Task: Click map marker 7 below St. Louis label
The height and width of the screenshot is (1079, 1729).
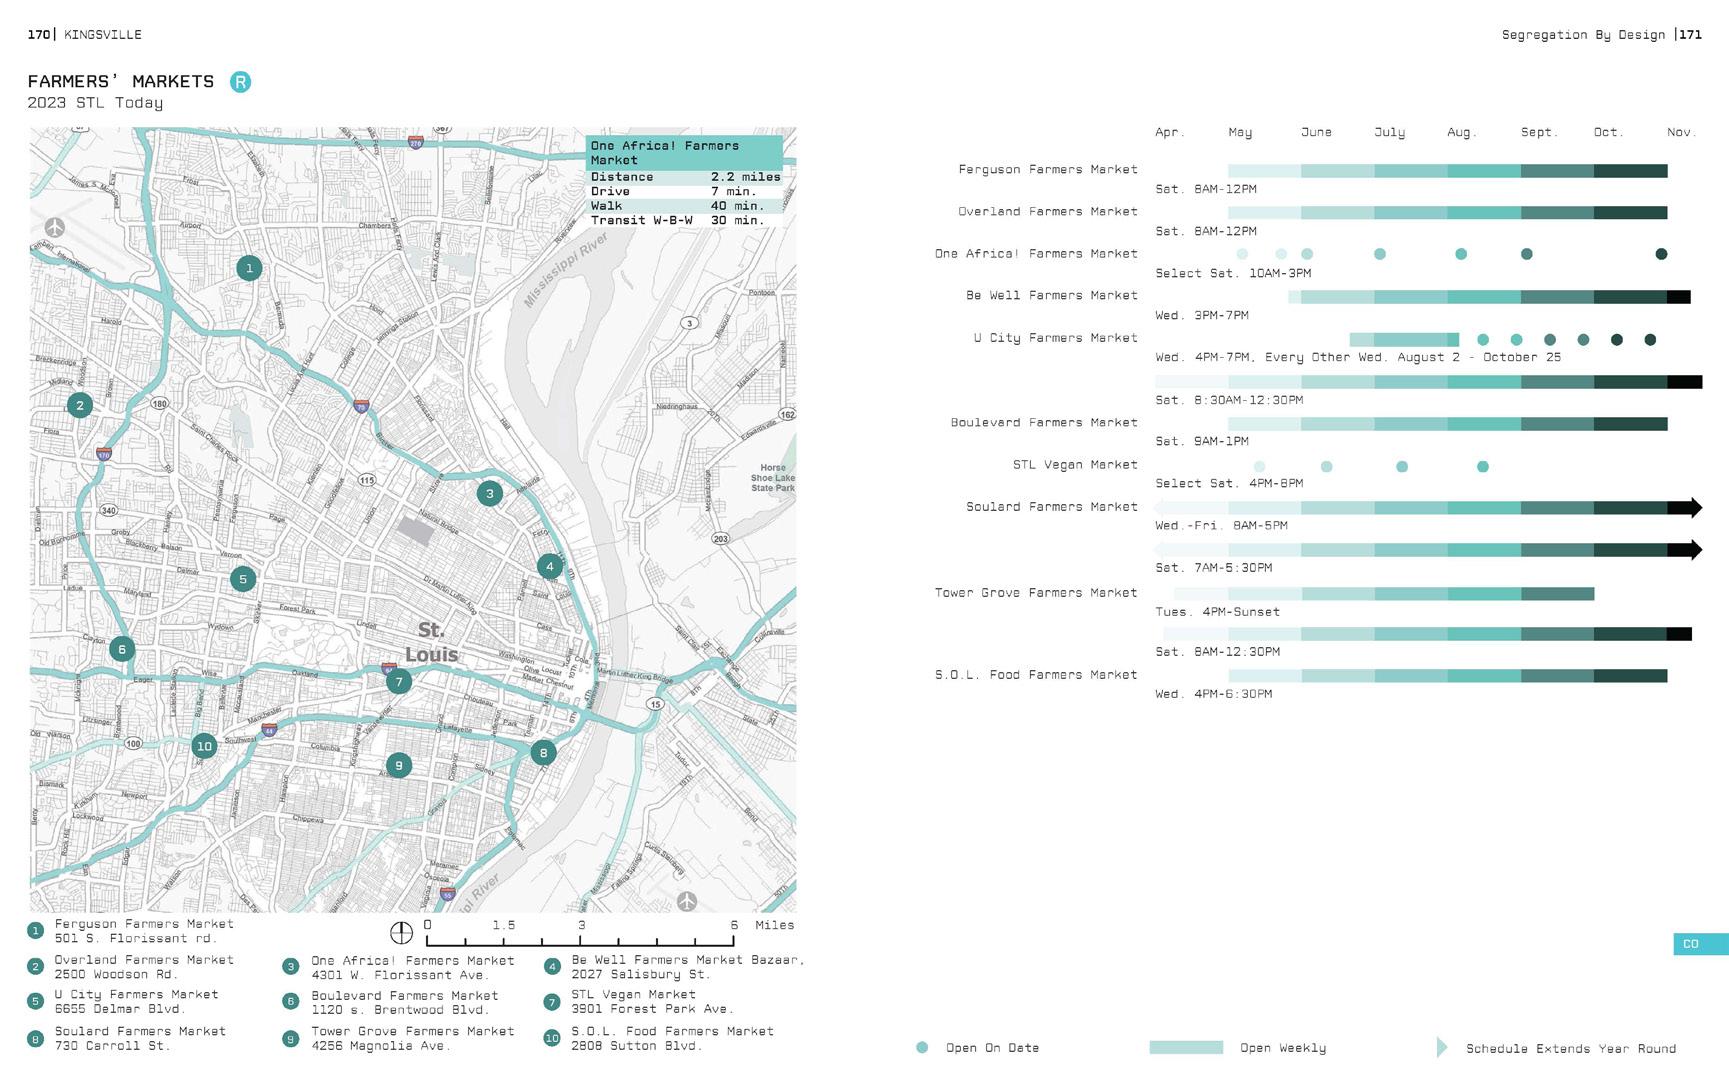Action: coord(399,682)
